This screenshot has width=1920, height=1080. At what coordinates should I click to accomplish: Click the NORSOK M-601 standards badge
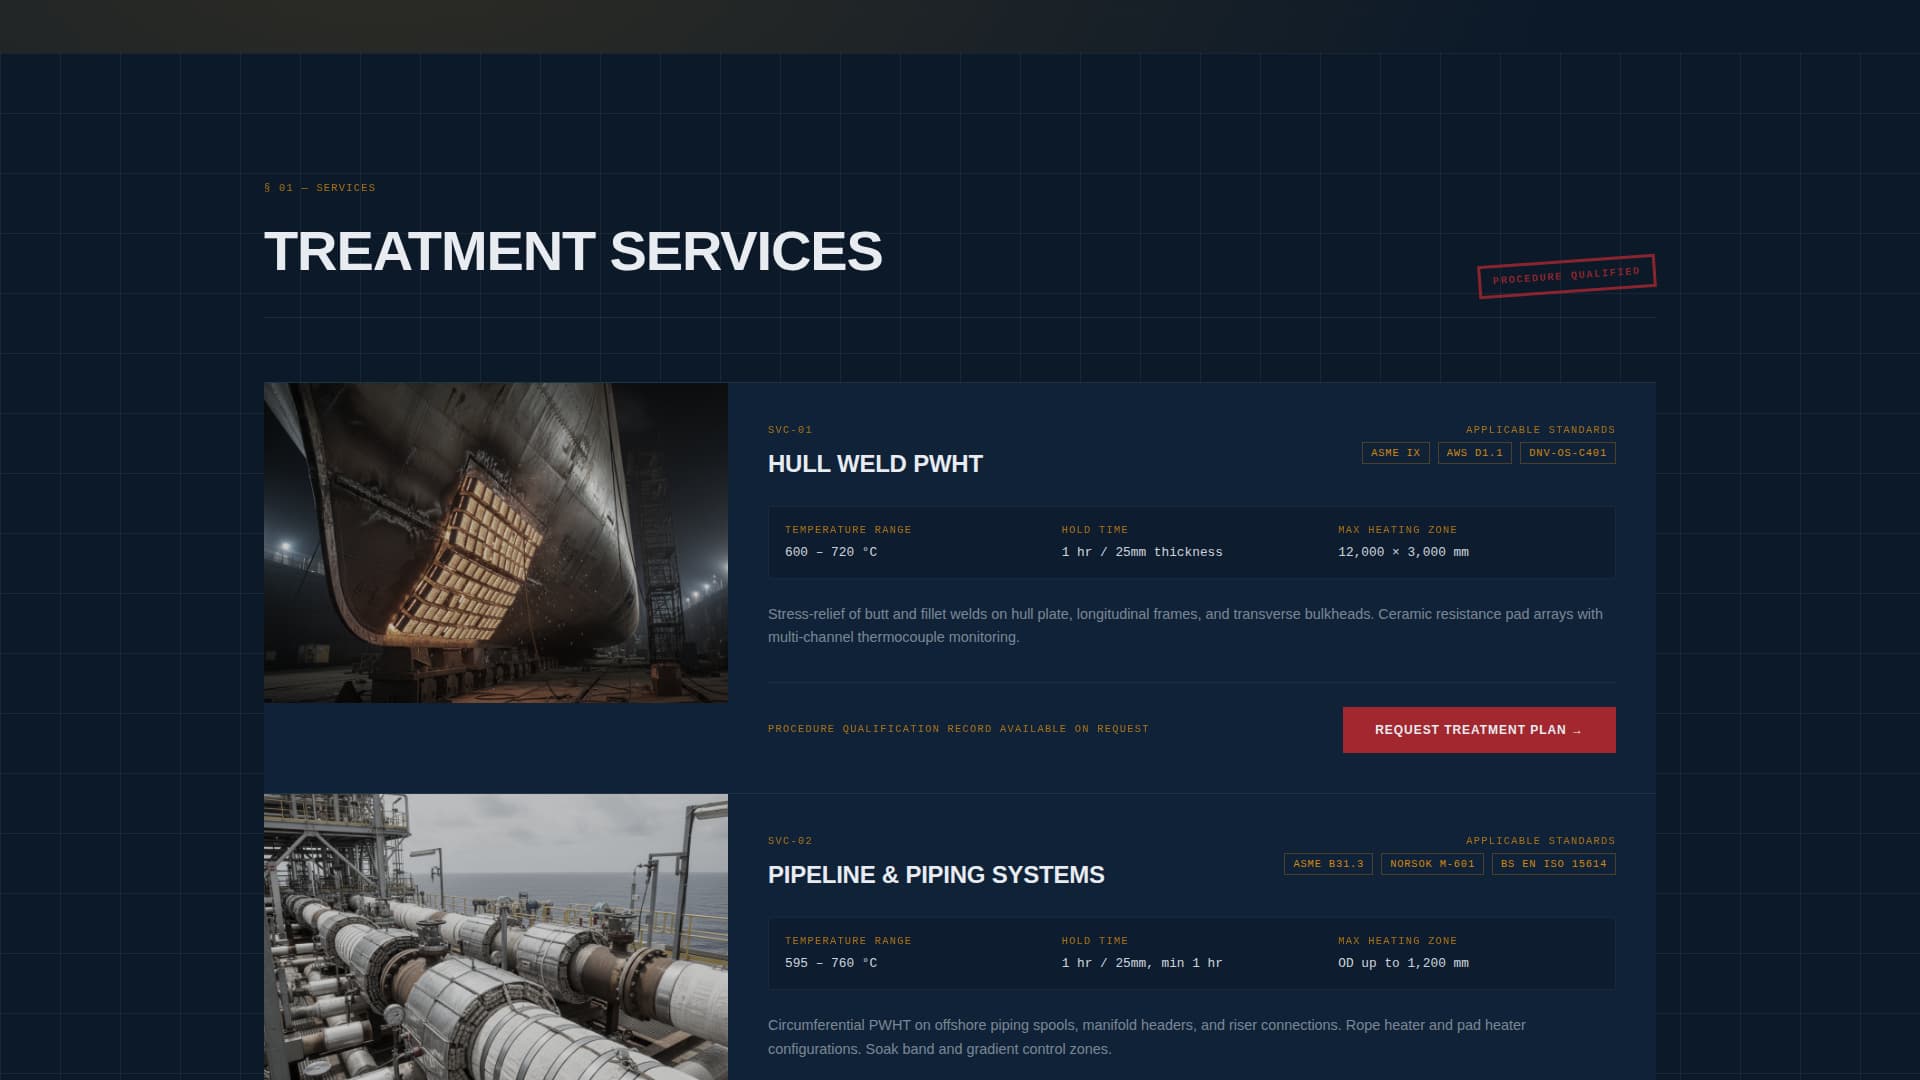(x=1432, y=863)
